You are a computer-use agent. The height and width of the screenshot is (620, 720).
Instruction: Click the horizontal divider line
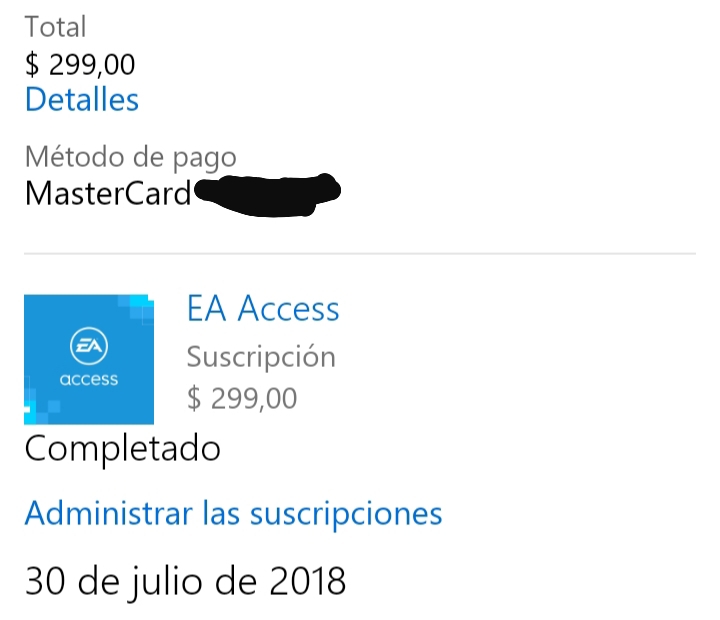[x=360, y=253]
